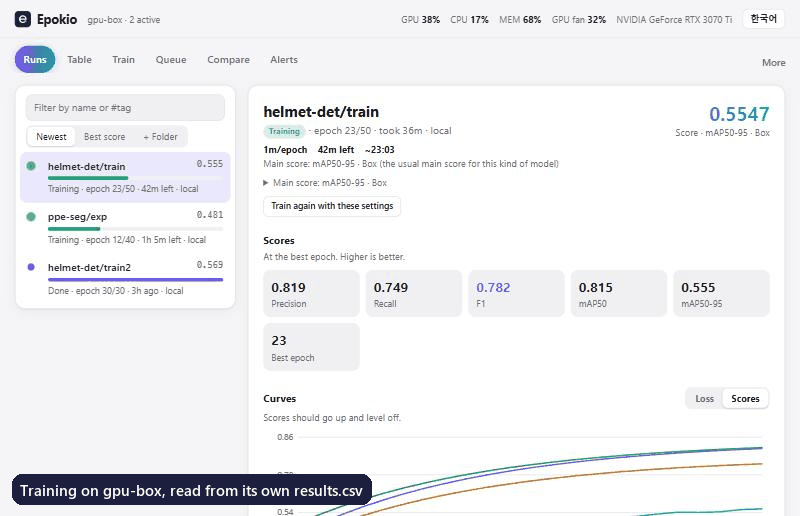Screen dimensions: 800x516
Task: Click the Recall 0.749 score card
Action: pos(414,293)
